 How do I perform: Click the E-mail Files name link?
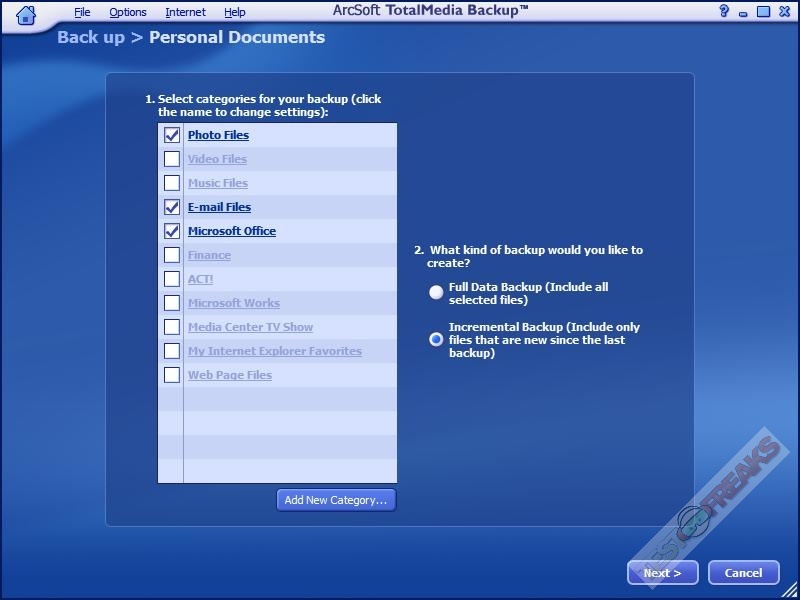coord(219,207)
